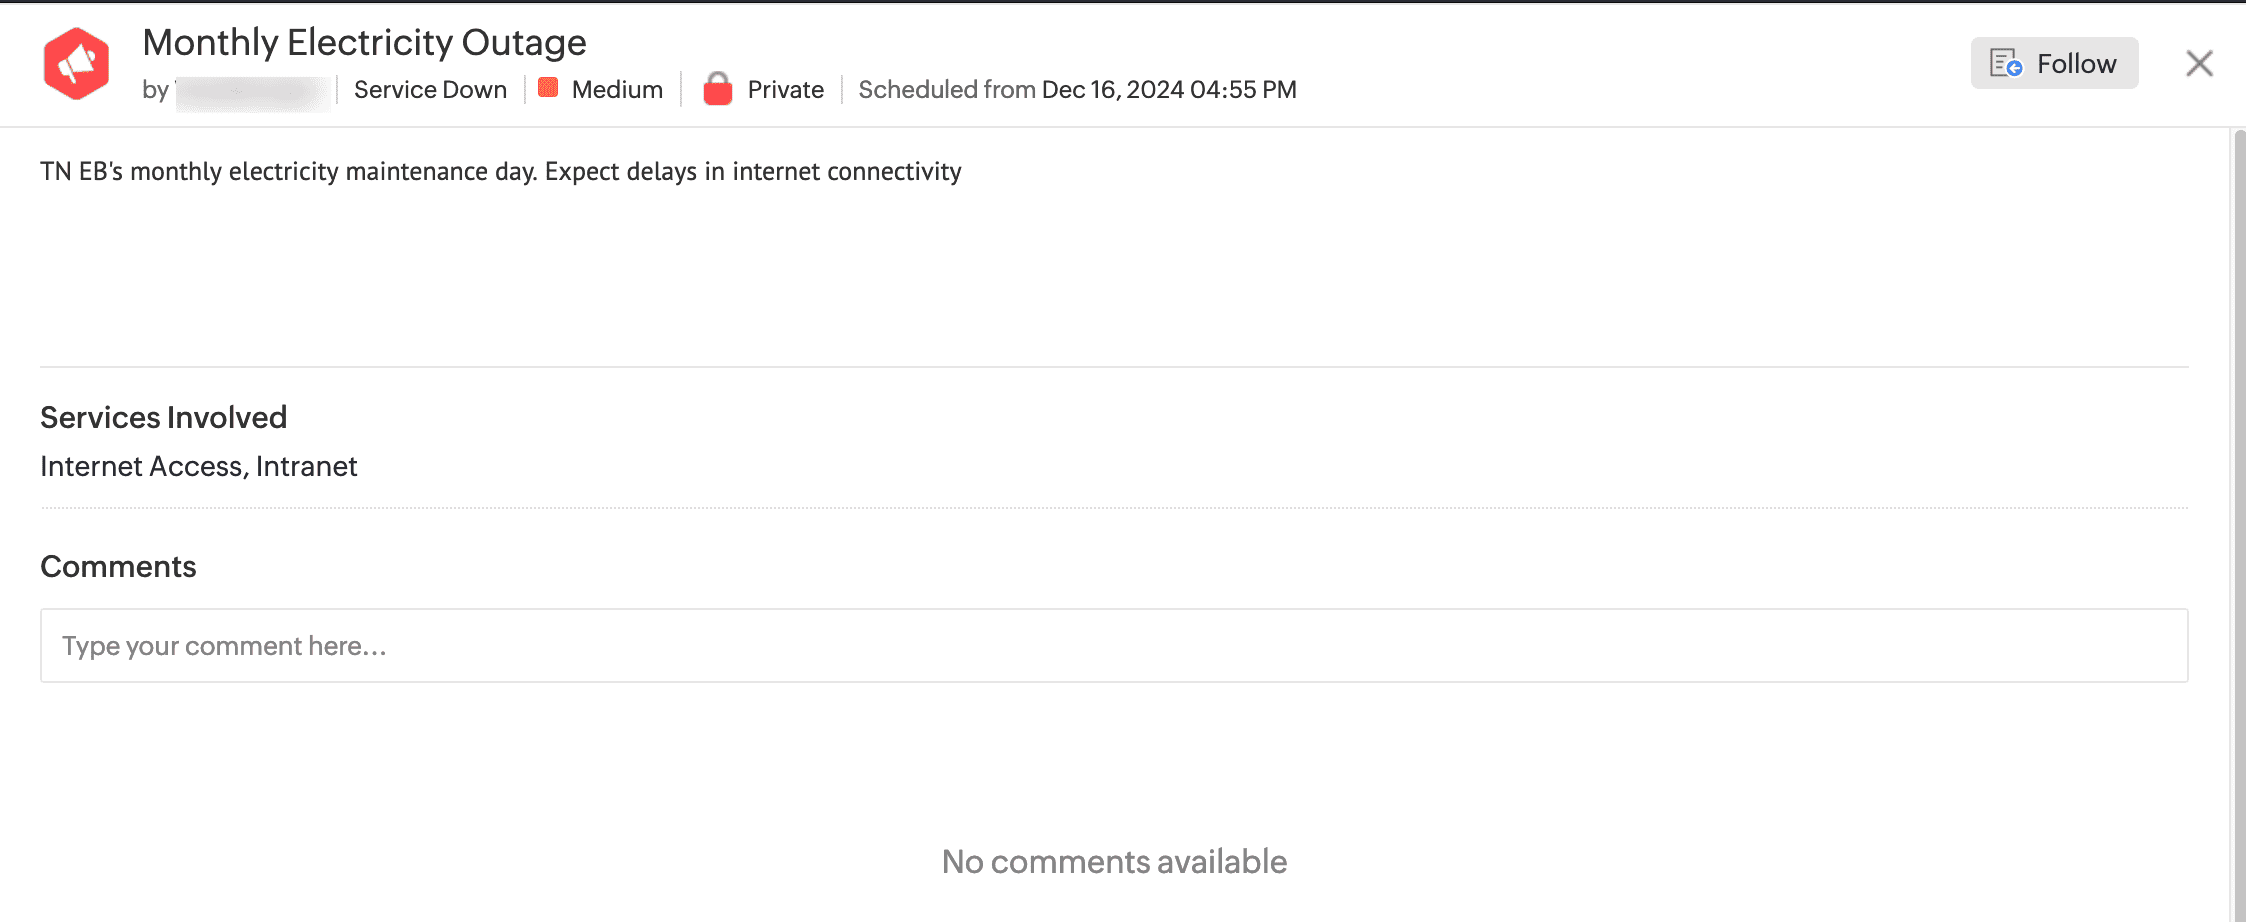Click the red lock Private icon
The width and height of the screenshot is (2246, 922).
pos(717,89)
